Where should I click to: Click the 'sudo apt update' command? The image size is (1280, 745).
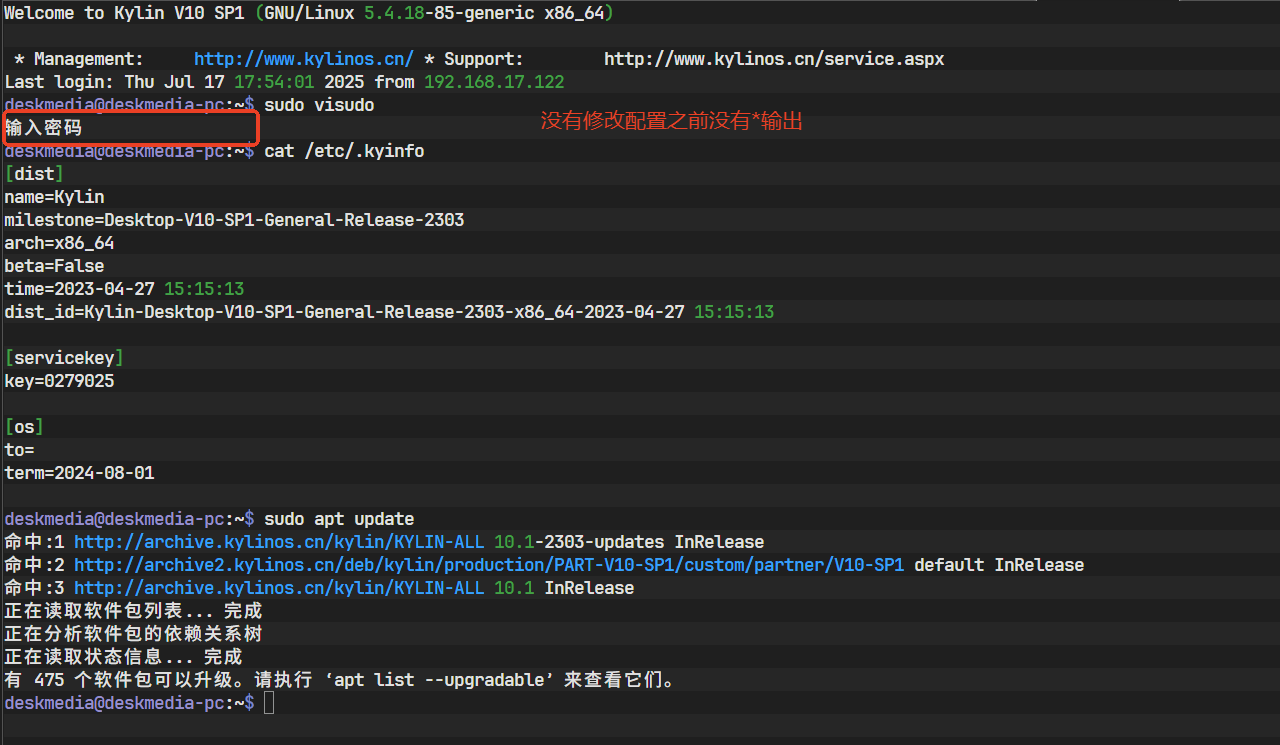tap(339, 519)
